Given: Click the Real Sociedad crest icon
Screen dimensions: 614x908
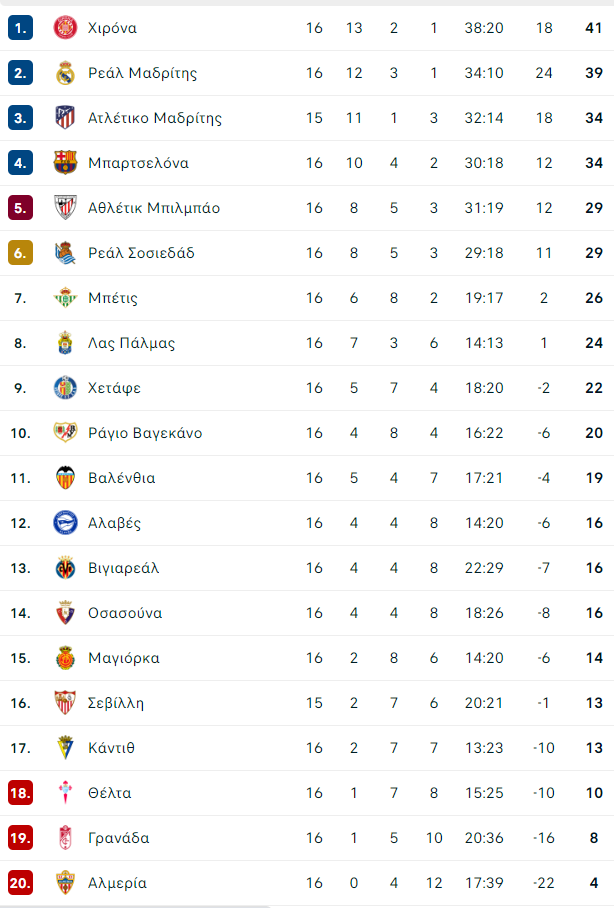Looking at the screenshot, I should [x=65, y=253].
